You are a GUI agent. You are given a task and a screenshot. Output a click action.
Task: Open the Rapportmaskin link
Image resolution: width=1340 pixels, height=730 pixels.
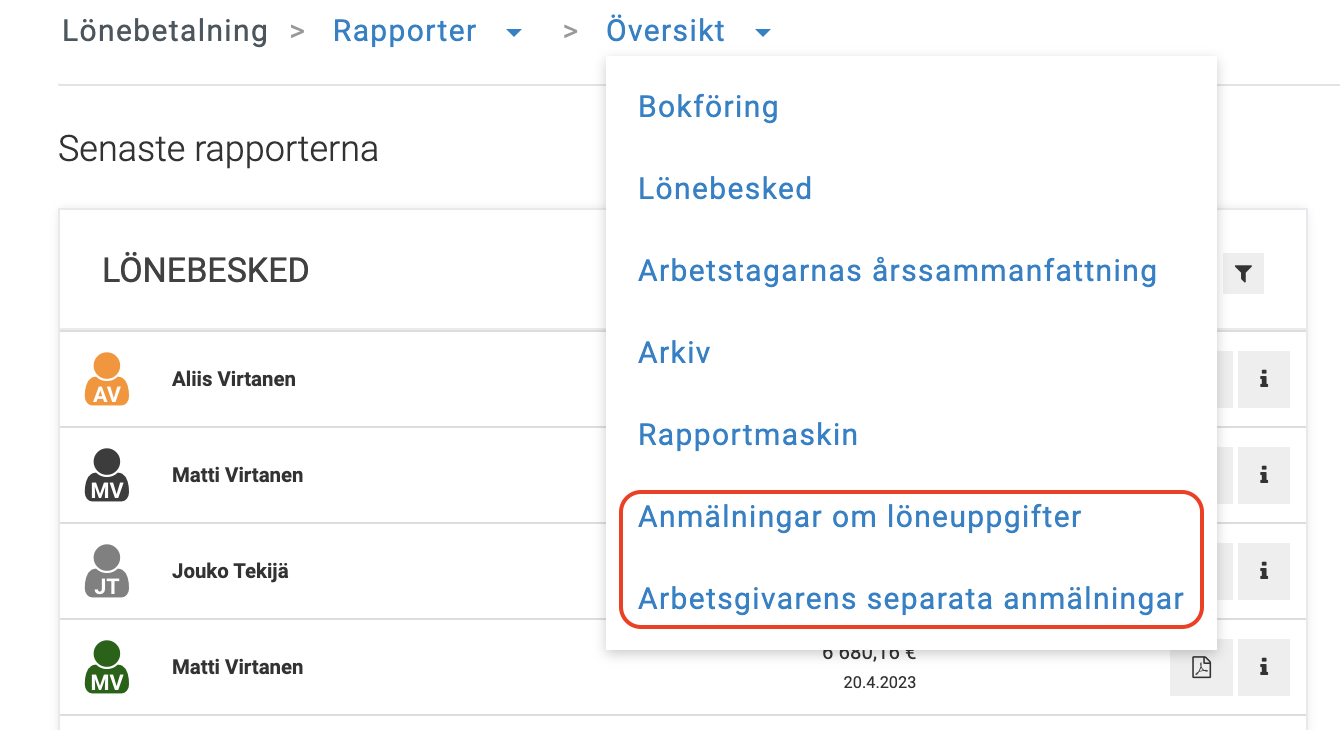pos(748,434)
